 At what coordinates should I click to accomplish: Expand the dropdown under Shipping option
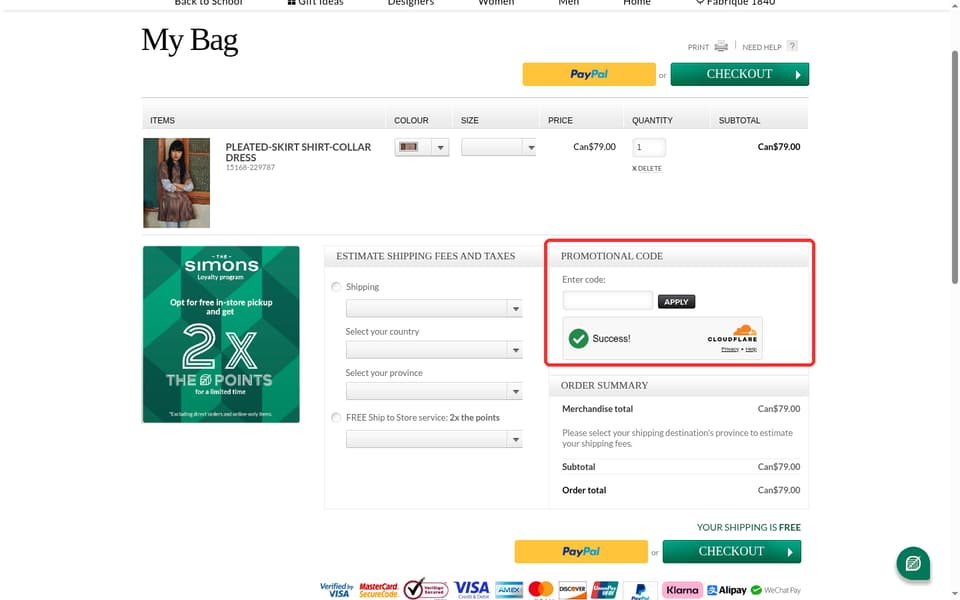[x=433, y=309]
